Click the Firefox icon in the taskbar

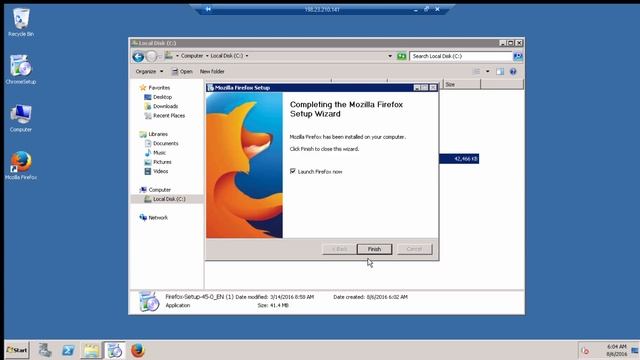point(138,350)
